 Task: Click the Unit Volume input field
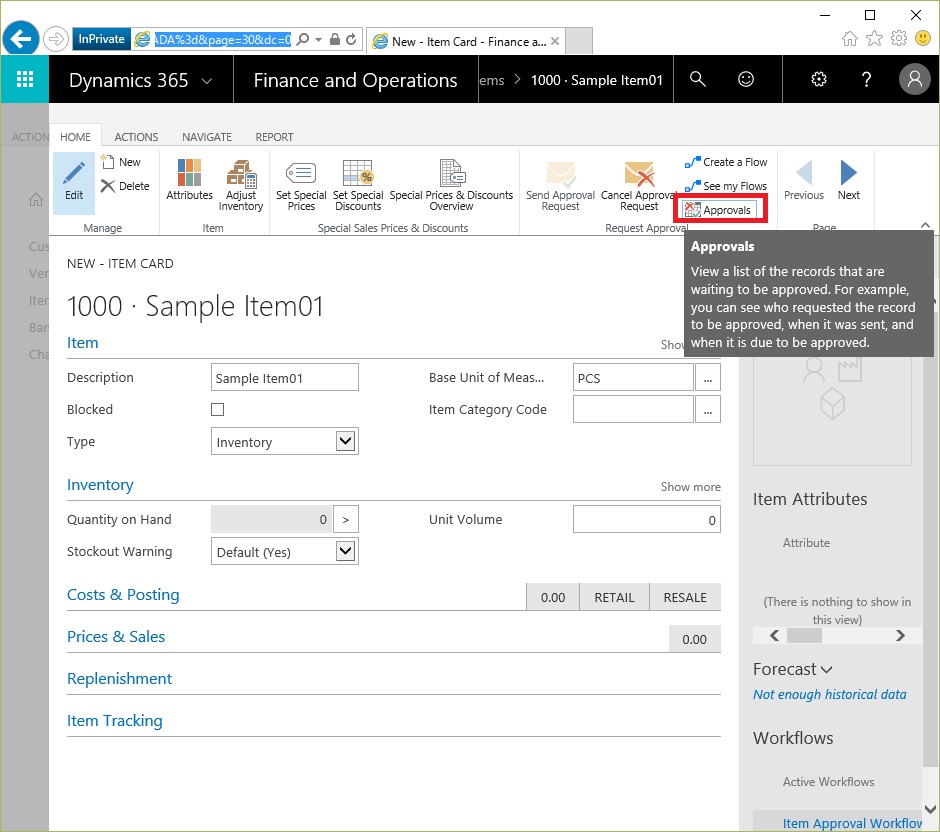(647, 519)
